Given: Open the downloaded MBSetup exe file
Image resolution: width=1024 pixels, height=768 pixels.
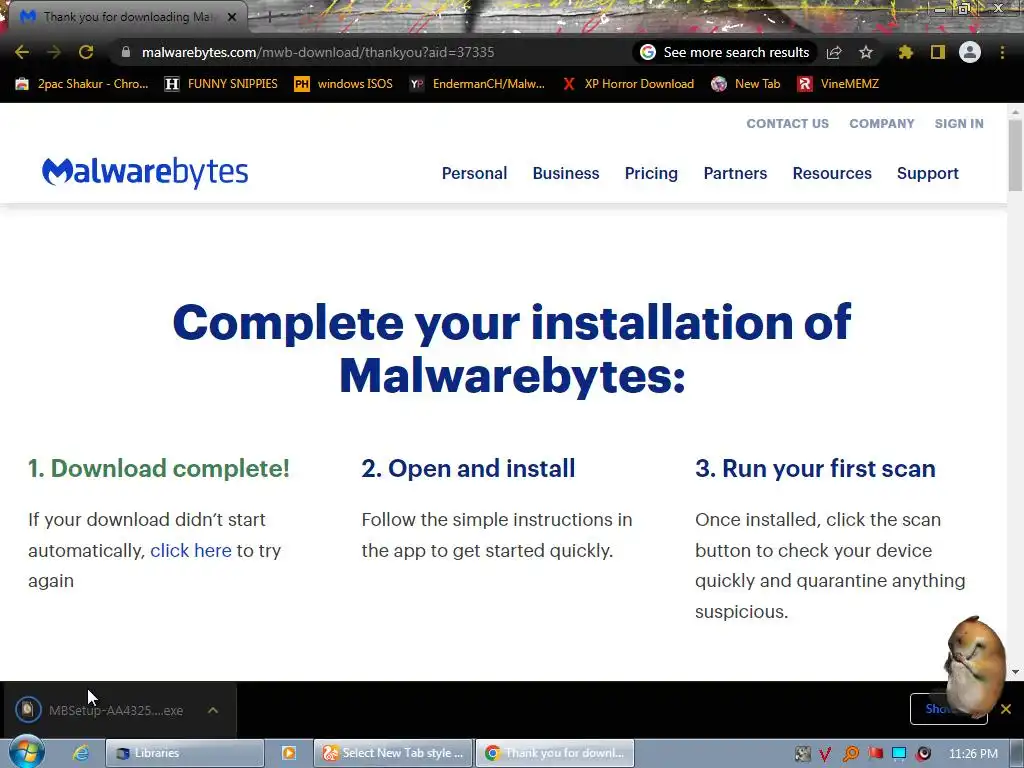Looking at the screenshot, I should 116,711.
